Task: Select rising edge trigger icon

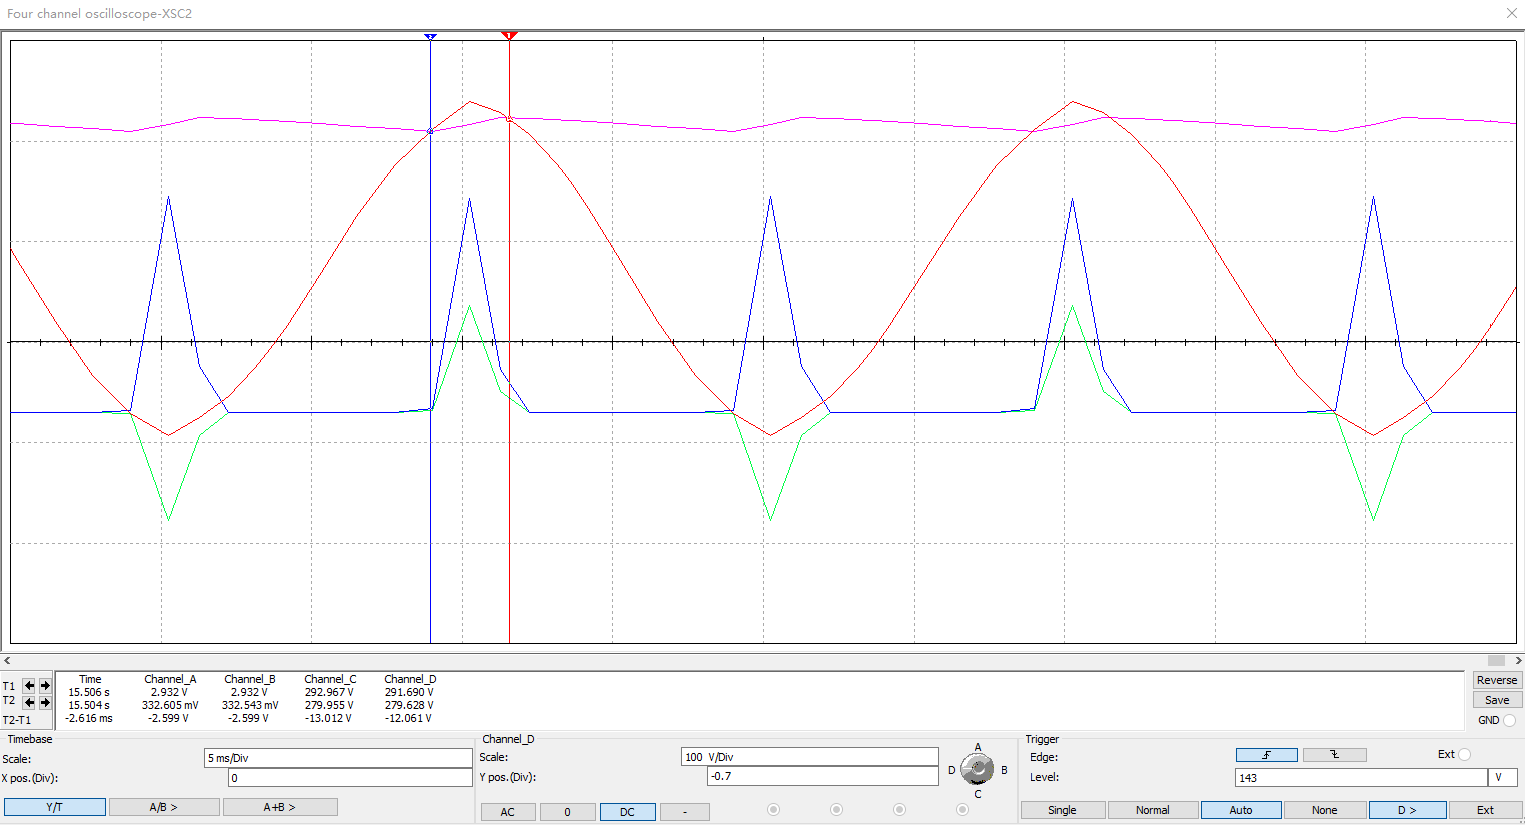Action: click(1266, 755)
